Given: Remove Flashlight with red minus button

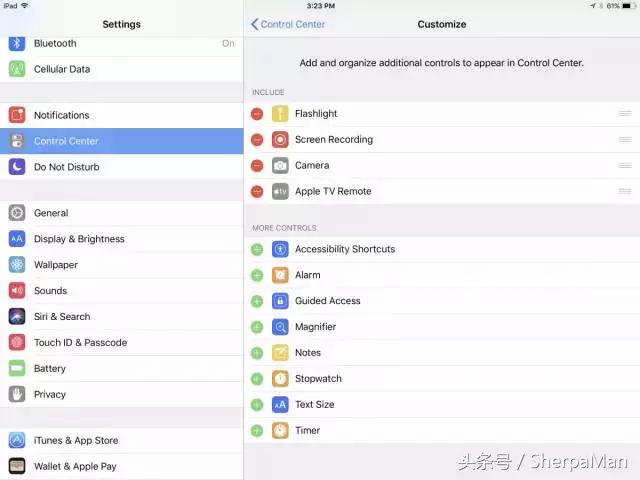Looking at the screenshot, I should coord(257,114).
